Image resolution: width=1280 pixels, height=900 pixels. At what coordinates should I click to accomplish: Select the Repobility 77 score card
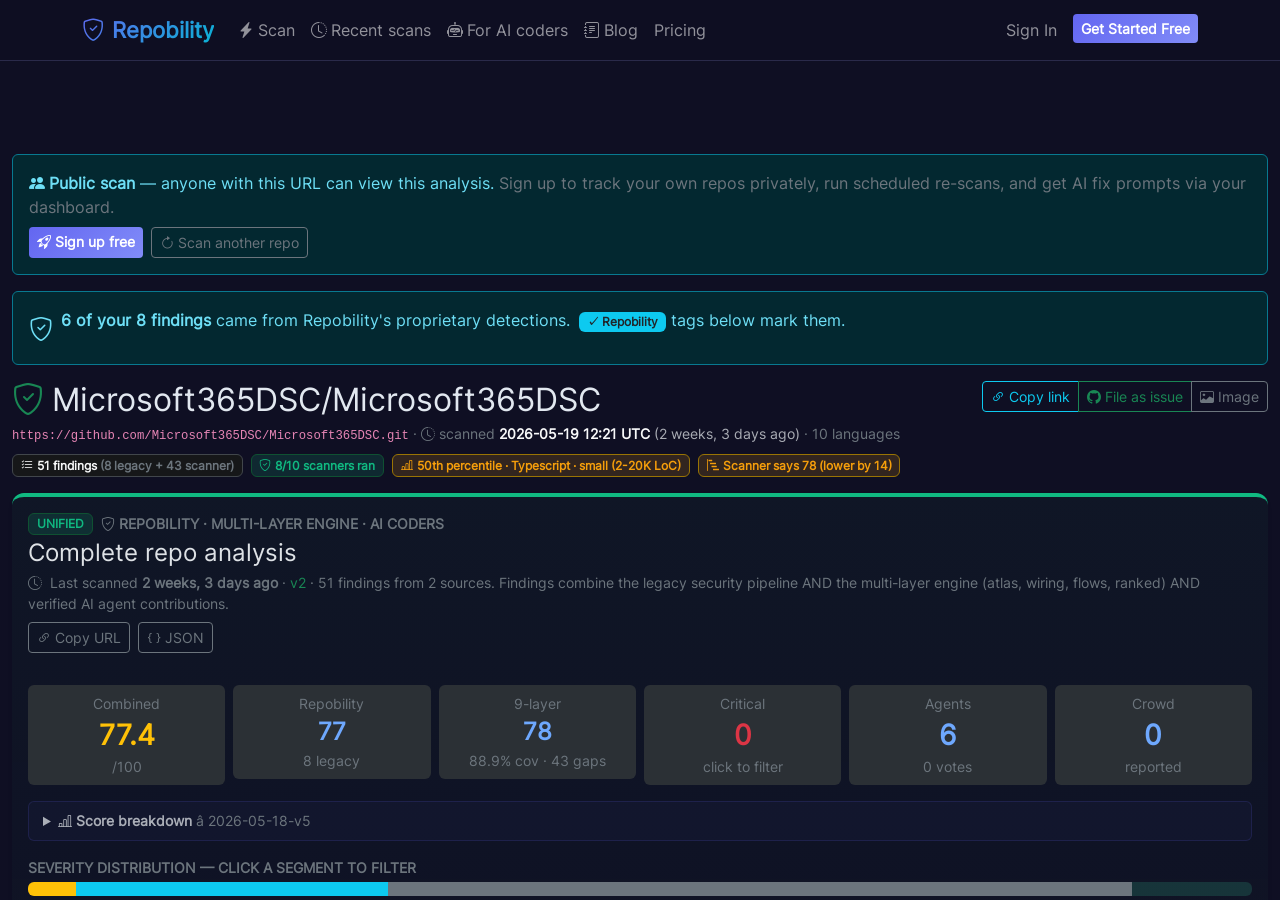tap(332, 732)
